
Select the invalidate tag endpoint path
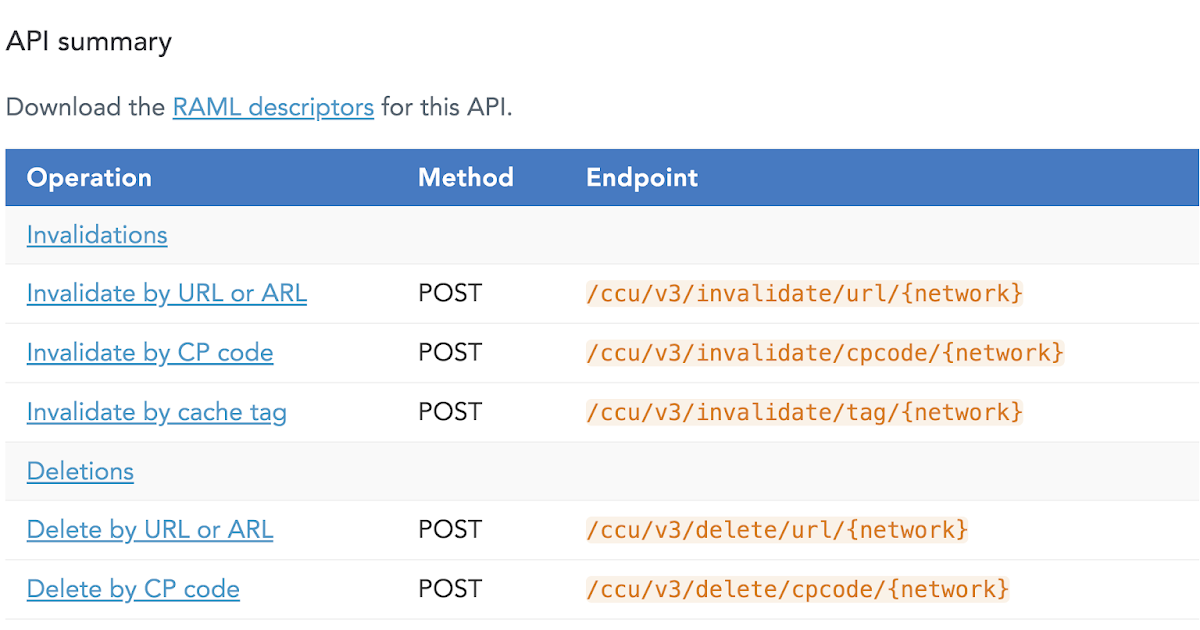(805, 412)
